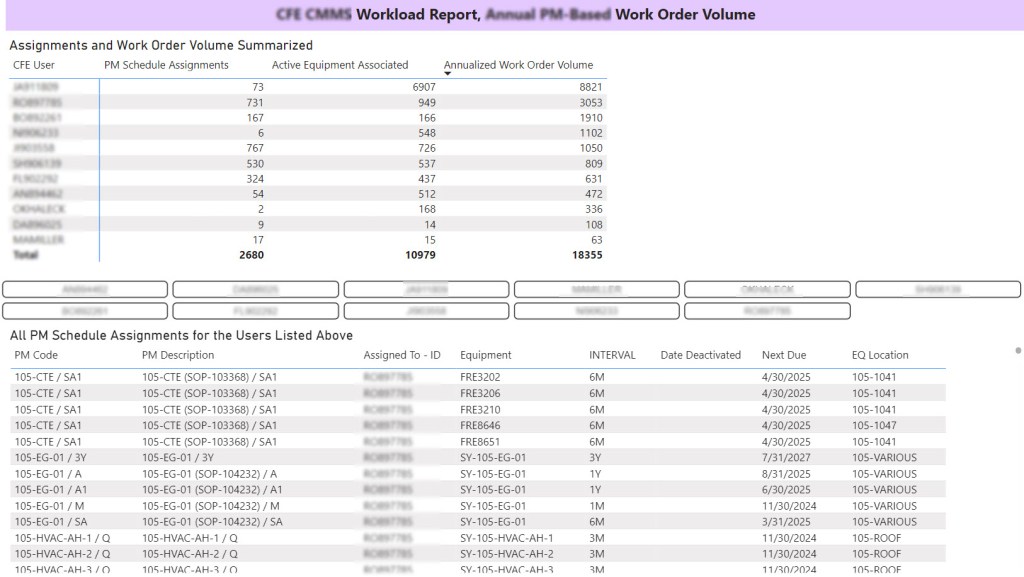1024x577 pixels.
Task: Select the FL902292 slicer button
Action: (x=255, y=311)
